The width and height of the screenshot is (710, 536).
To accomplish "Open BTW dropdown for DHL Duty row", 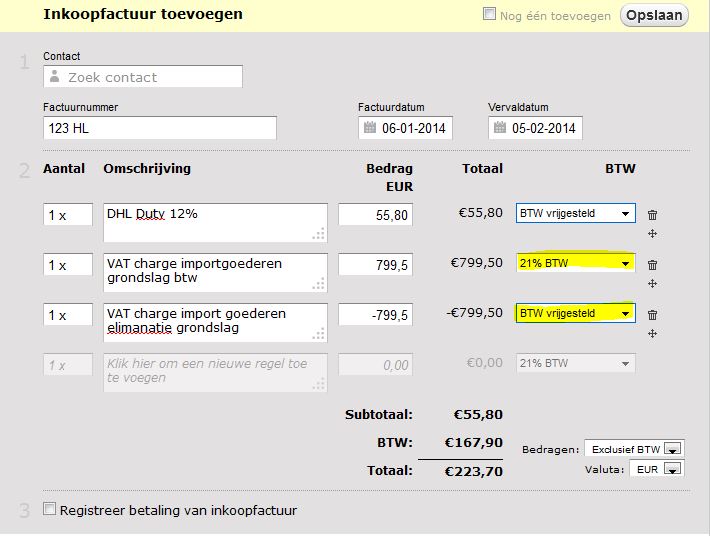I will pos(575,213).
